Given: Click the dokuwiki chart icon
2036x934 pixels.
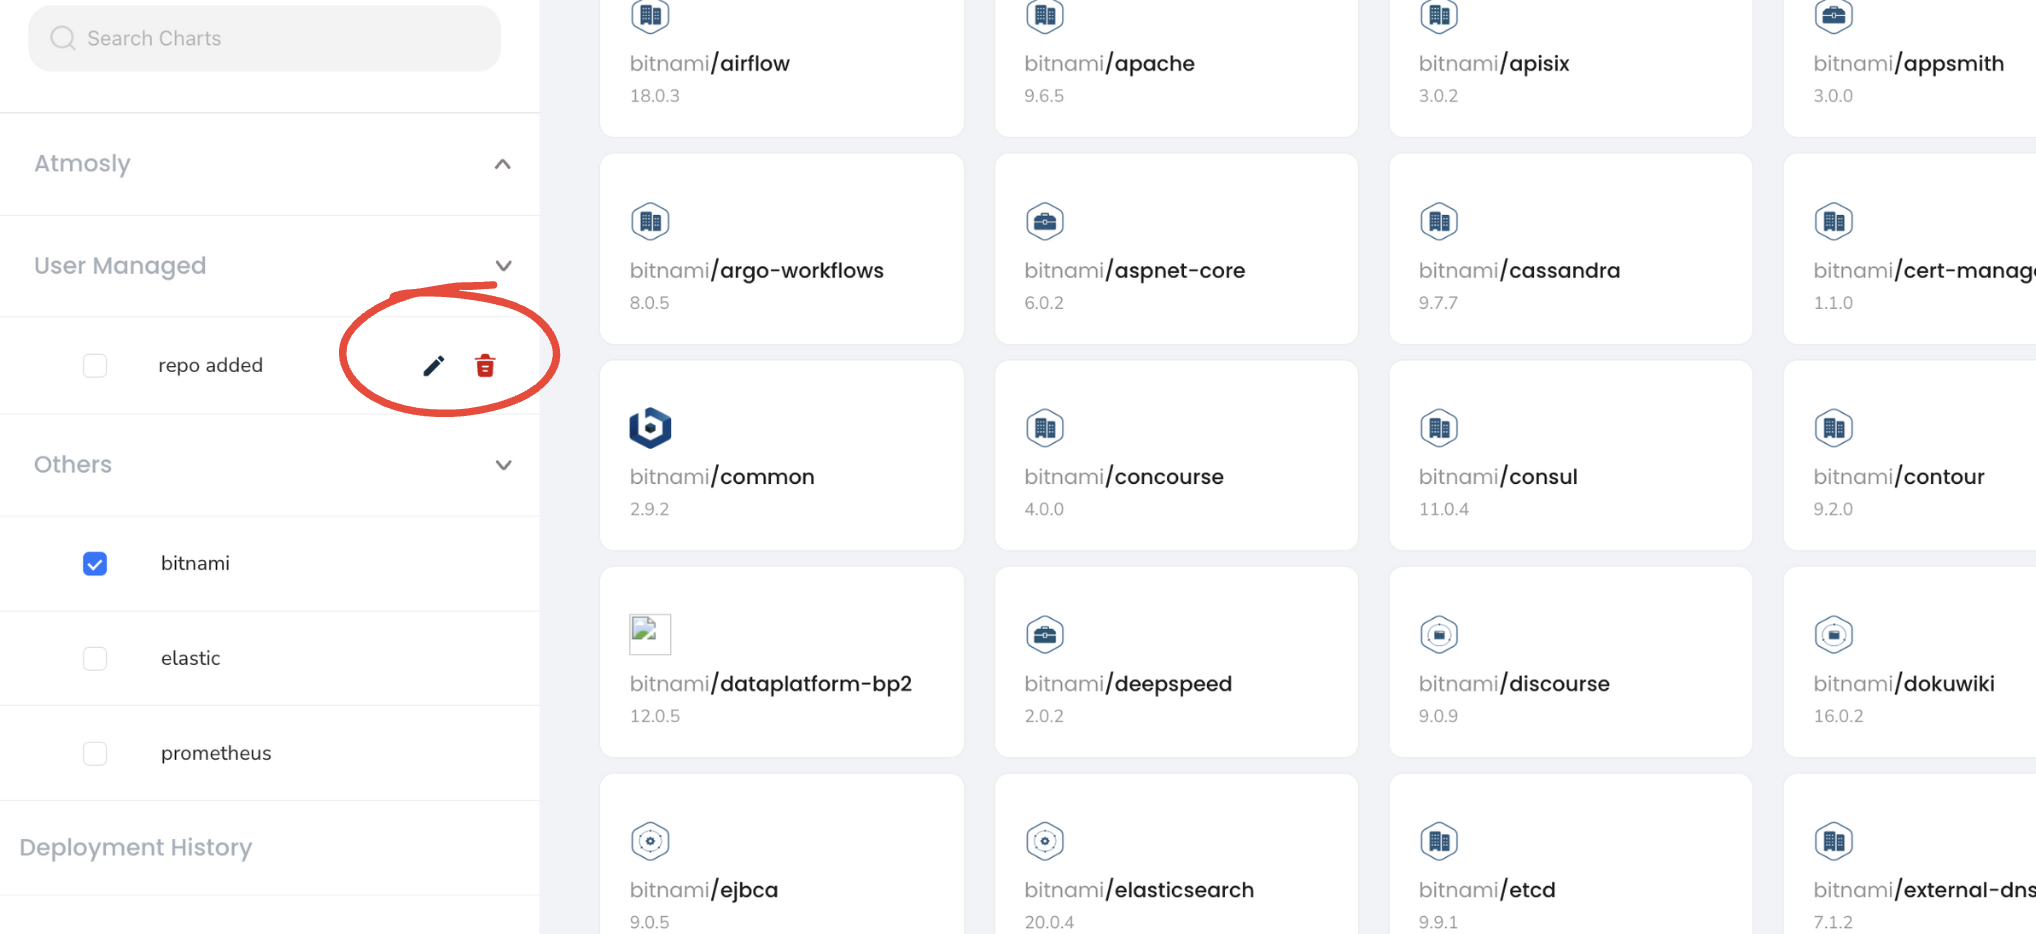Looking at the screenshot, I should coord(1834,634).
